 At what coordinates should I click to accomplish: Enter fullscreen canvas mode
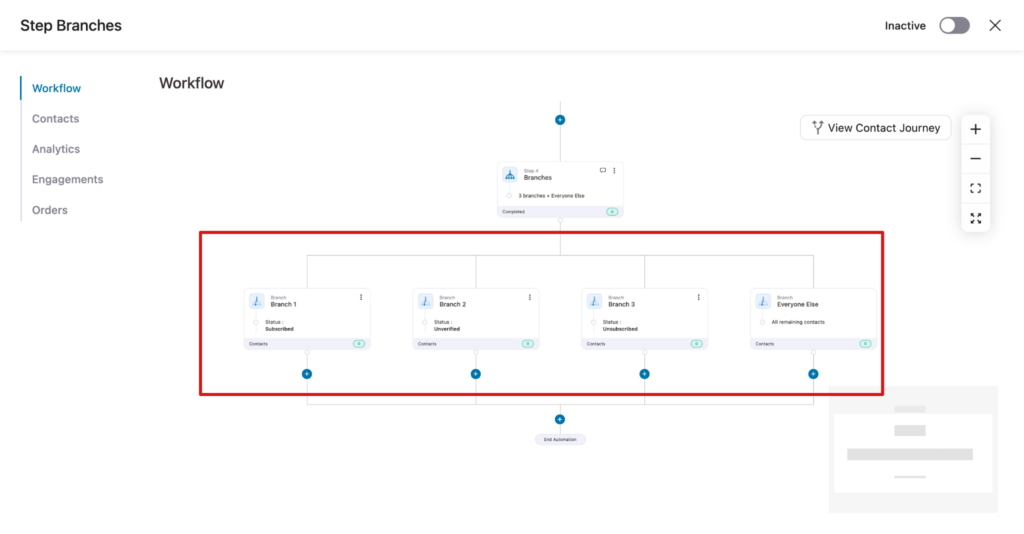(975, 218)
